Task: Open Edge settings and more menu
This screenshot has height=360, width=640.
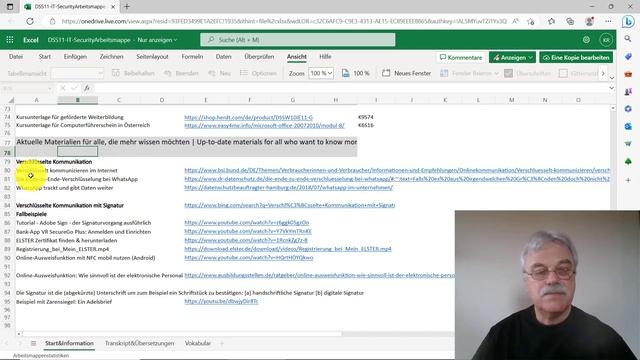Action: click(608, 21)
